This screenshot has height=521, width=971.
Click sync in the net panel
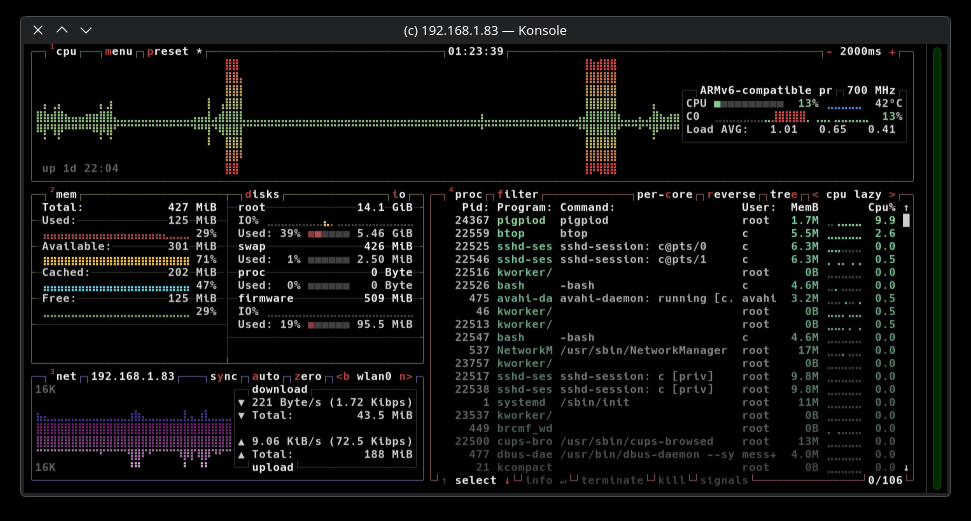click(223, 377)
